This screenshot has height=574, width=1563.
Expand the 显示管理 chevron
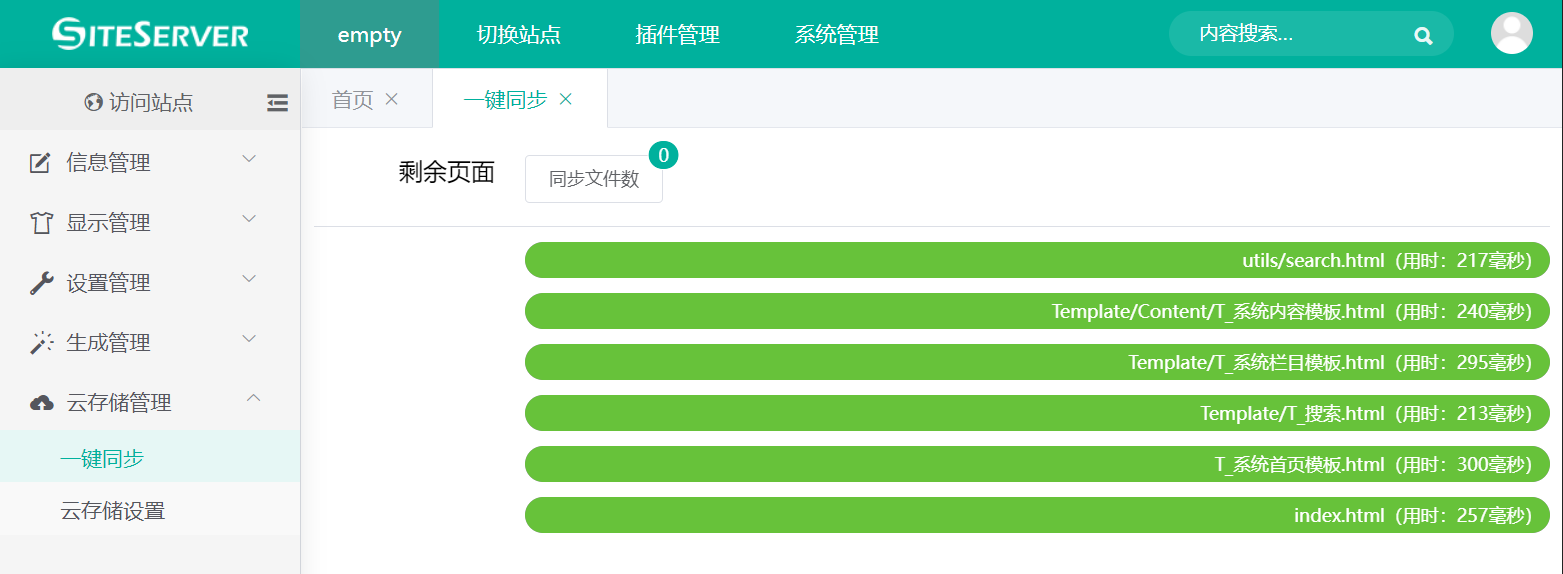tap(250, 219)
